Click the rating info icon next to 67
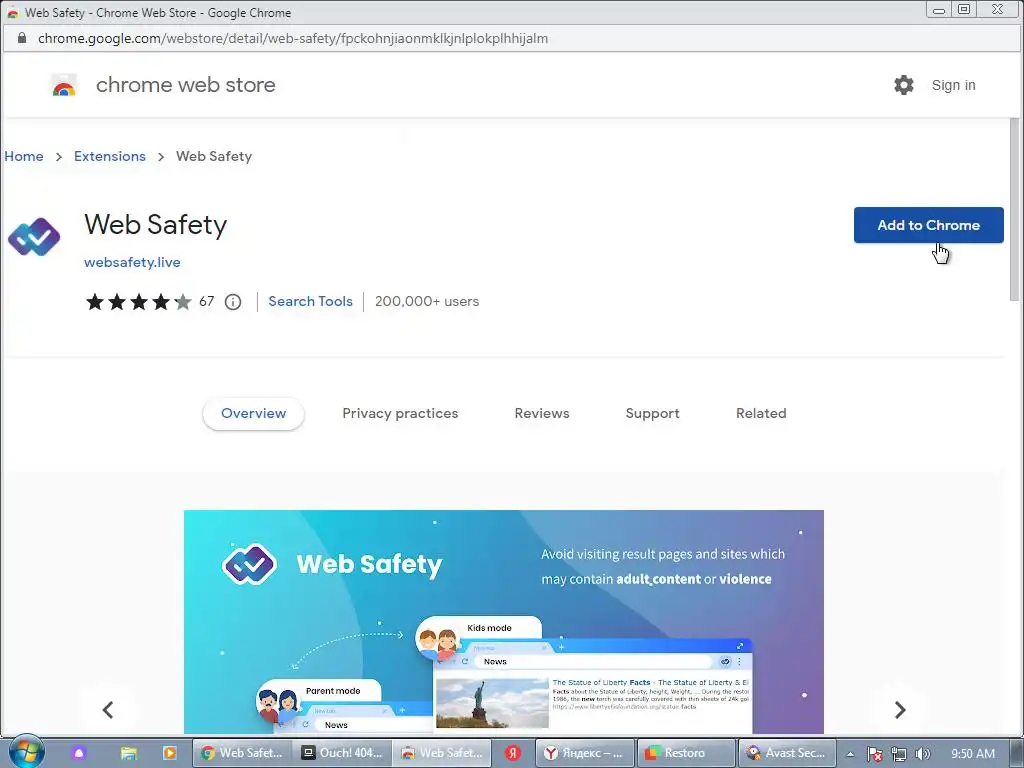 233,302
